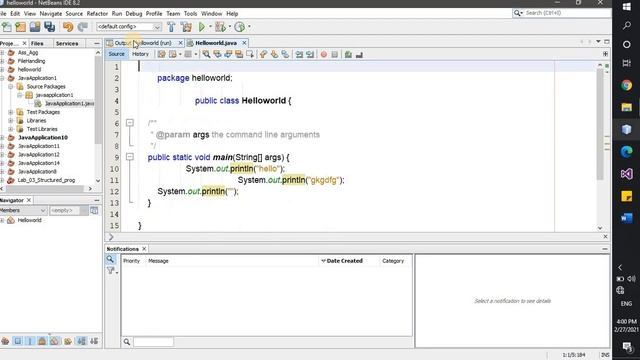
Task: Open Microsoft Edge from the taskbar
Action: [x=627, y=151]
